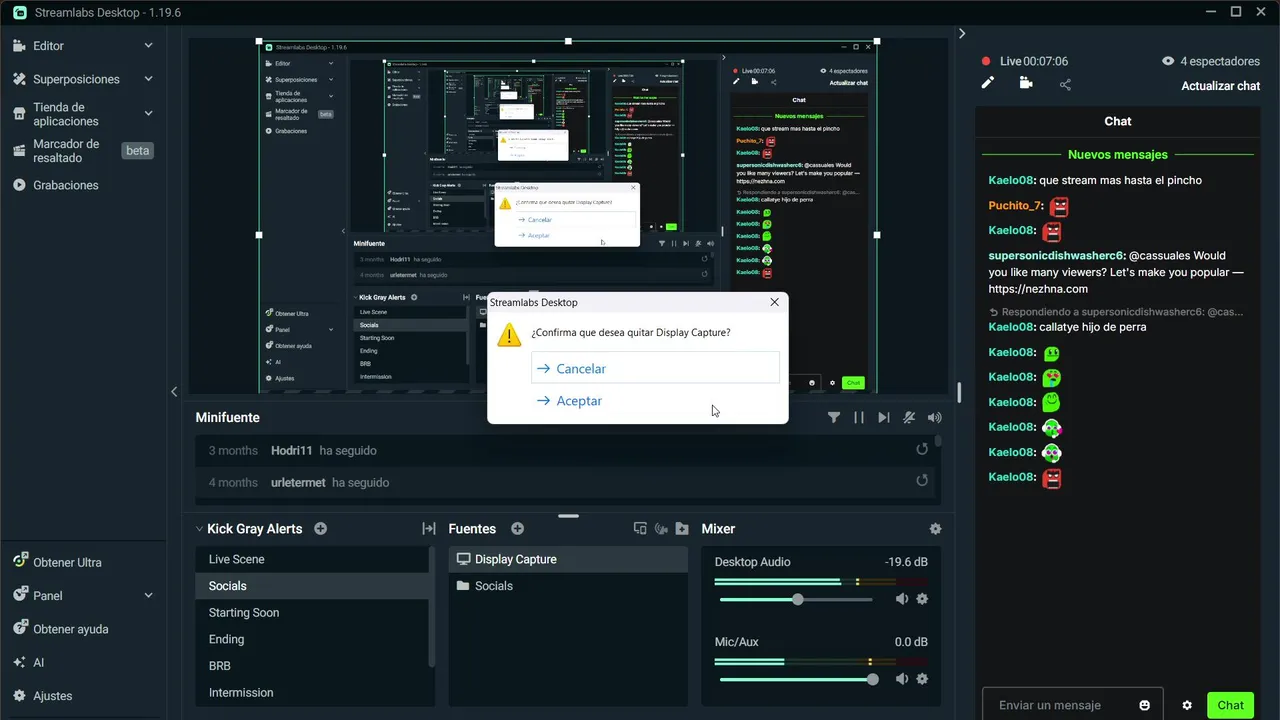This screenshot has height=720, width=1280.
Task: Click Obtener Ultra in the sidebar
Action: (x=67, y=562)
